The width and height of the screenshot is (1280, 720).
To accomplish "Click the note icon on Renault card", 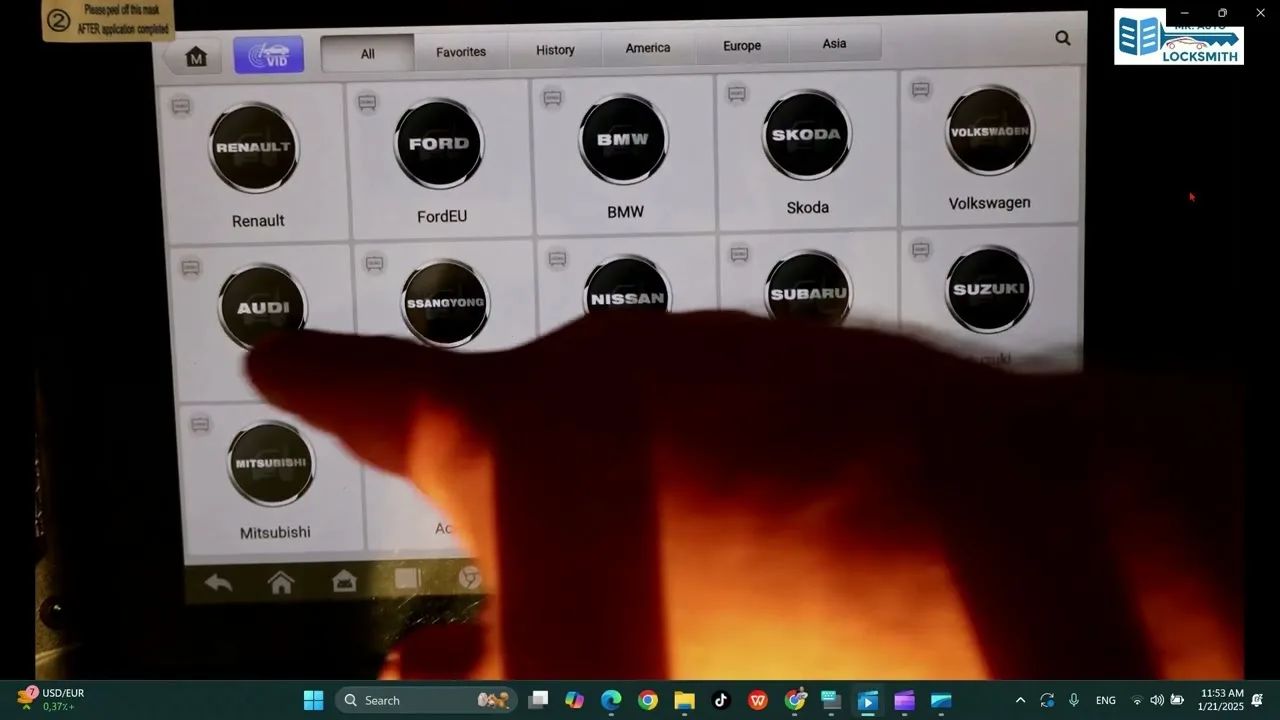I will point(181,106).
